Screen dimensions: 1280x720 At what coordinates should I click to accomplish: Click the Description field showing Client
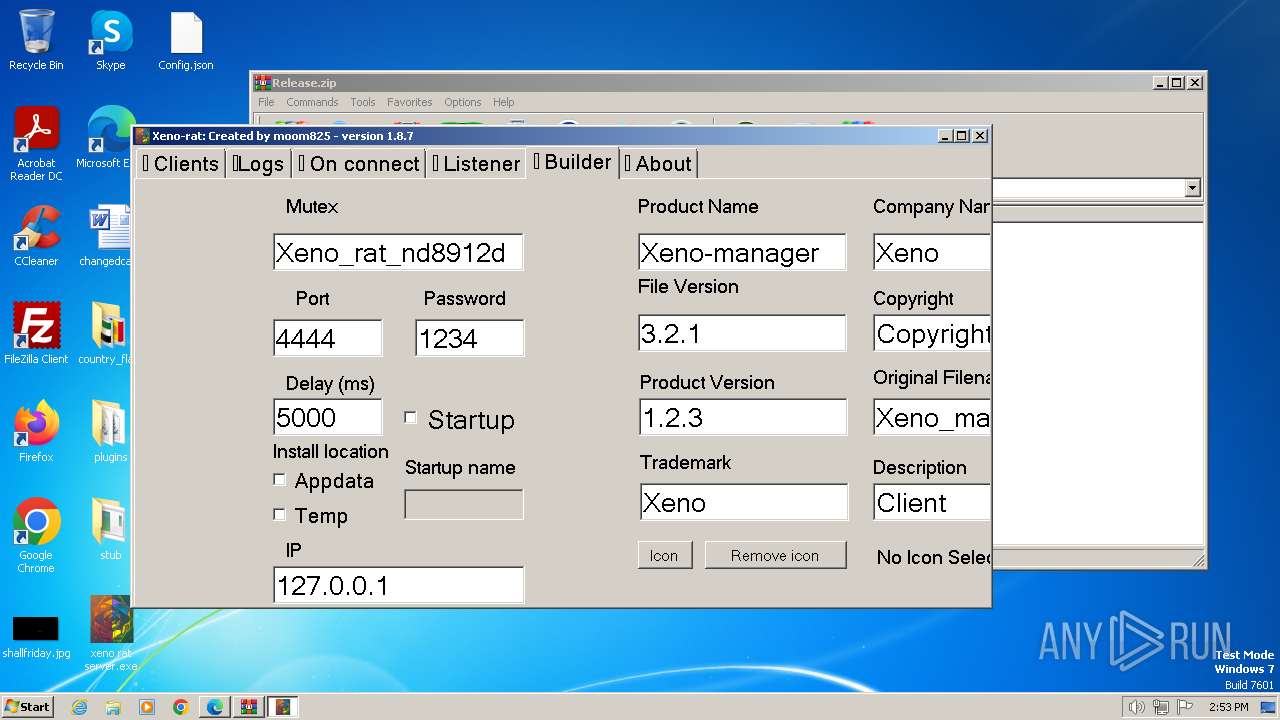tap(932, 502)
